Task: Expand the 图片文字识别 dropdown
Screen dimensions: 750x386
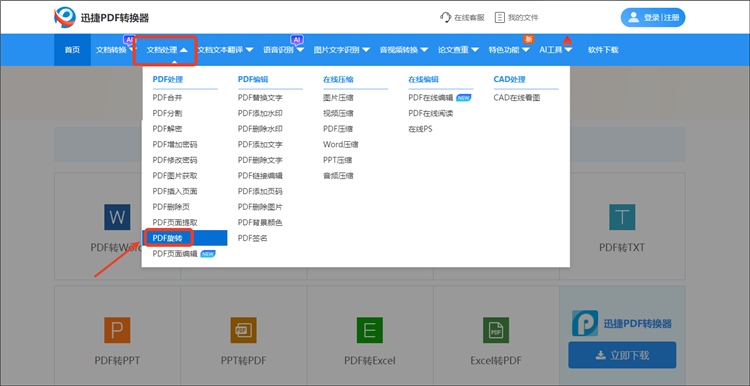Action: [342, 50]
